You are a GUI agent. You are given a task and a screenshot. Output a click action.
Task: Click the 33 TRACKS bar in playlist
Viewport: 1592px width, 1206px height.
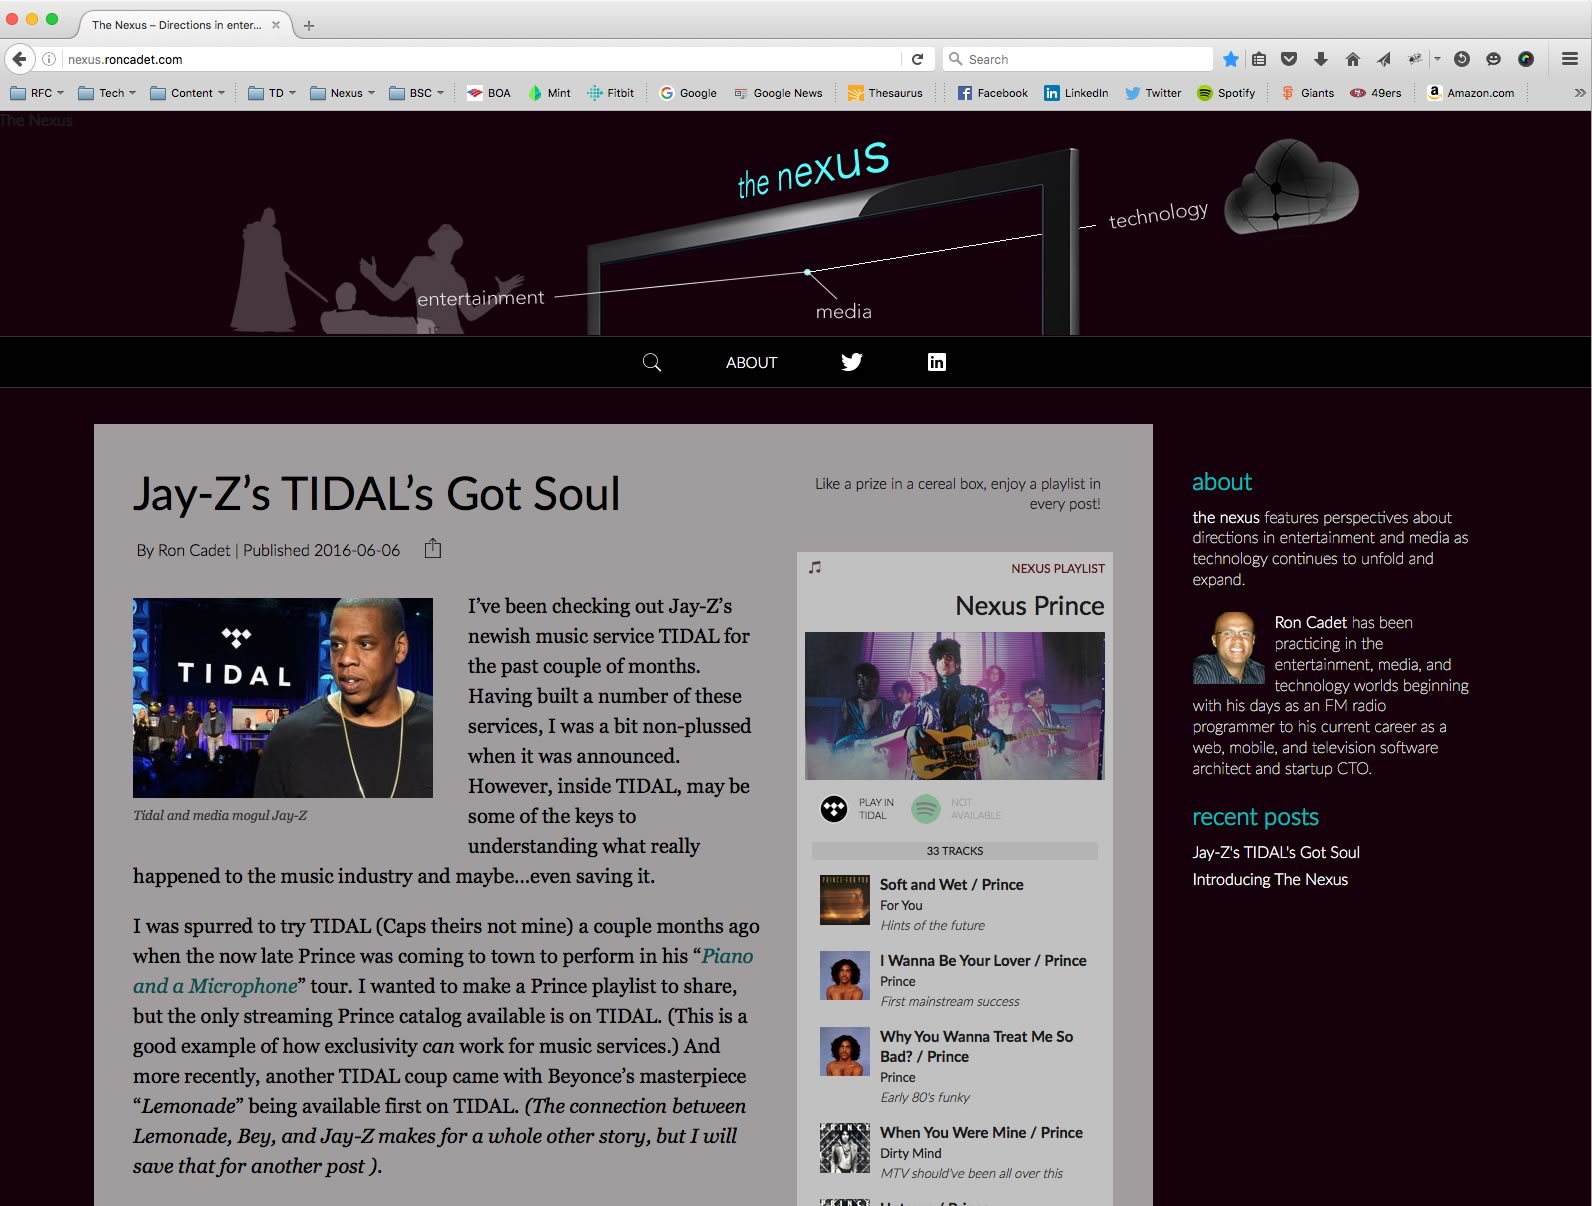click(x=955, y=851)
